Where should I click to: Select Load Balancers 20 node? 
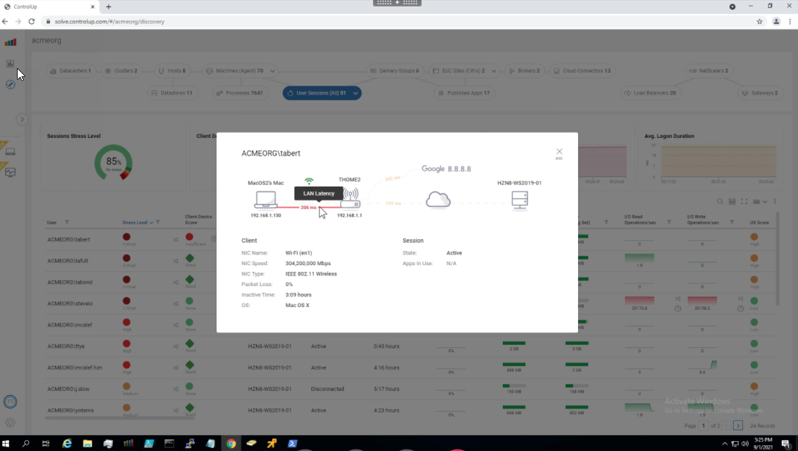pyautogui.click(x=649, y=93)
